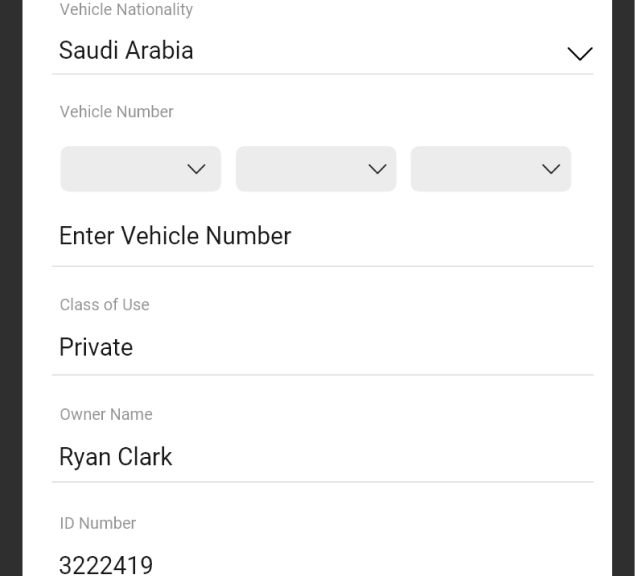This screenshot has height=576, width=635.
Task: Expand the last vehicle number letter dropdown
Action: (491, 169)
